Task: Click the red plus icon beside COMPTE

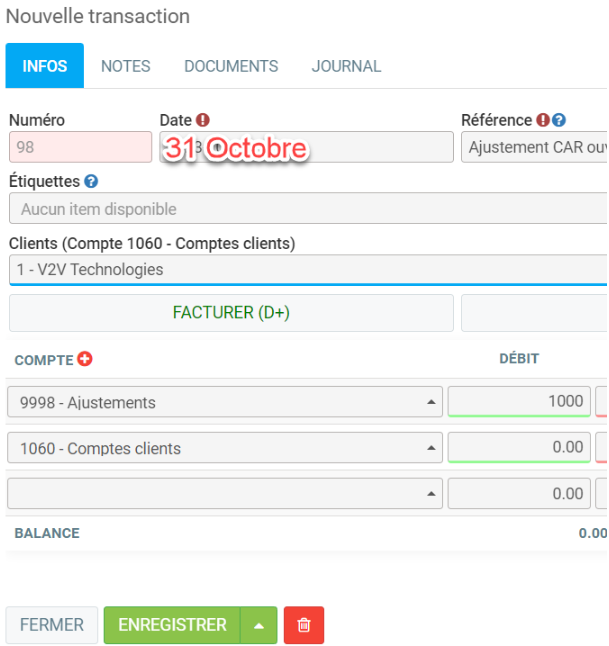Action: point(85,360)
